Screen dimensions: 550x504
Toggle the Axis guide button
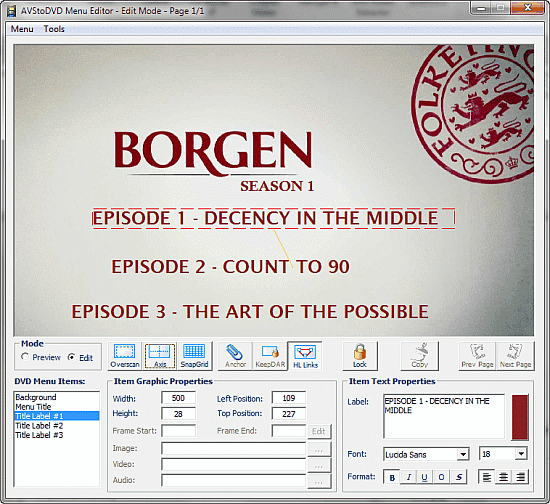pyautogui.click(x=160, y=356)
